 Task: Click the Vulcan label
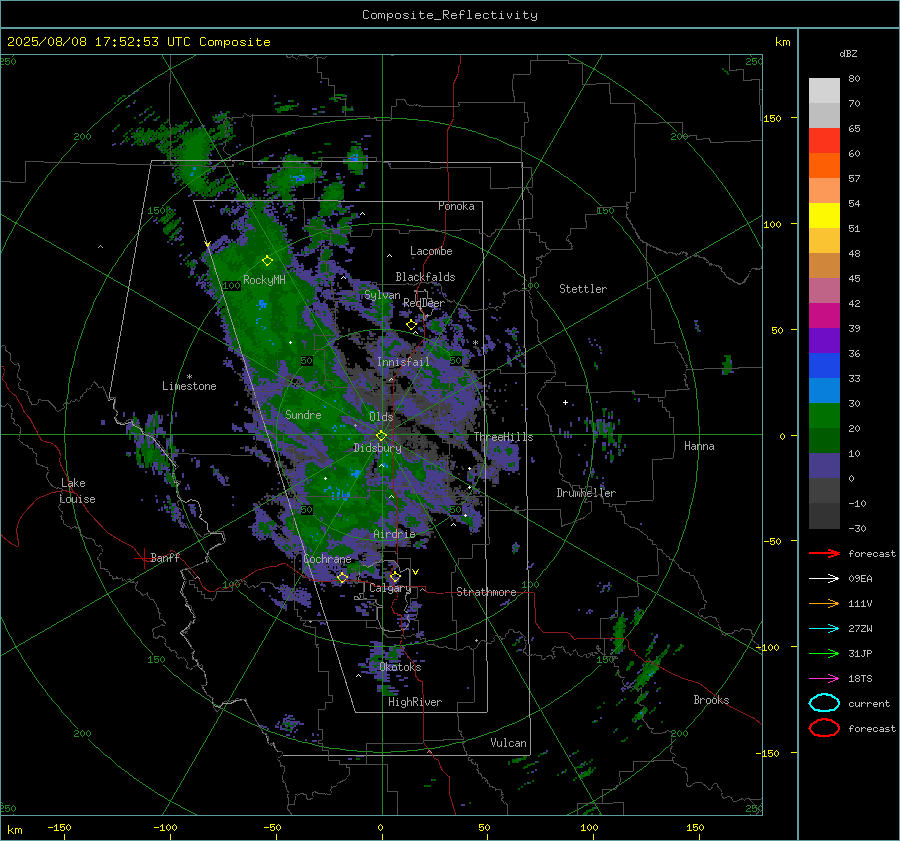pyautogui.click(x=508, y=743)
